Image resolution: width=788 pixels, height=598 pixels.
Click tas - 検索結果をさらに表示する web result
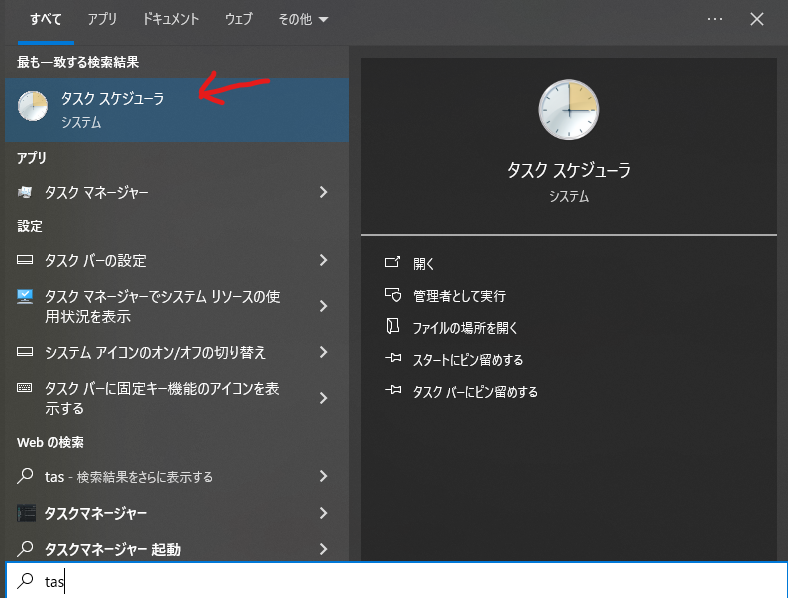130,477
